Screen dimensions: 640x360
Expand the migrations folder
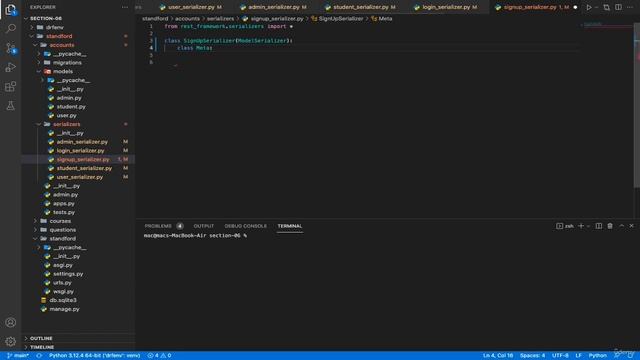coord(78,62)
